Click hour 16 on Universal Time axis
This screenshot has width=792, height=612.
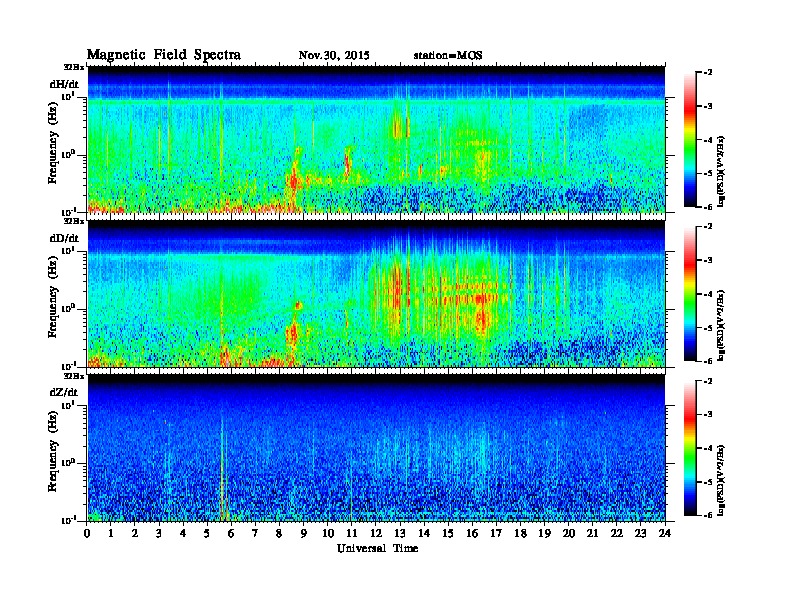click(x=472, y=533)
